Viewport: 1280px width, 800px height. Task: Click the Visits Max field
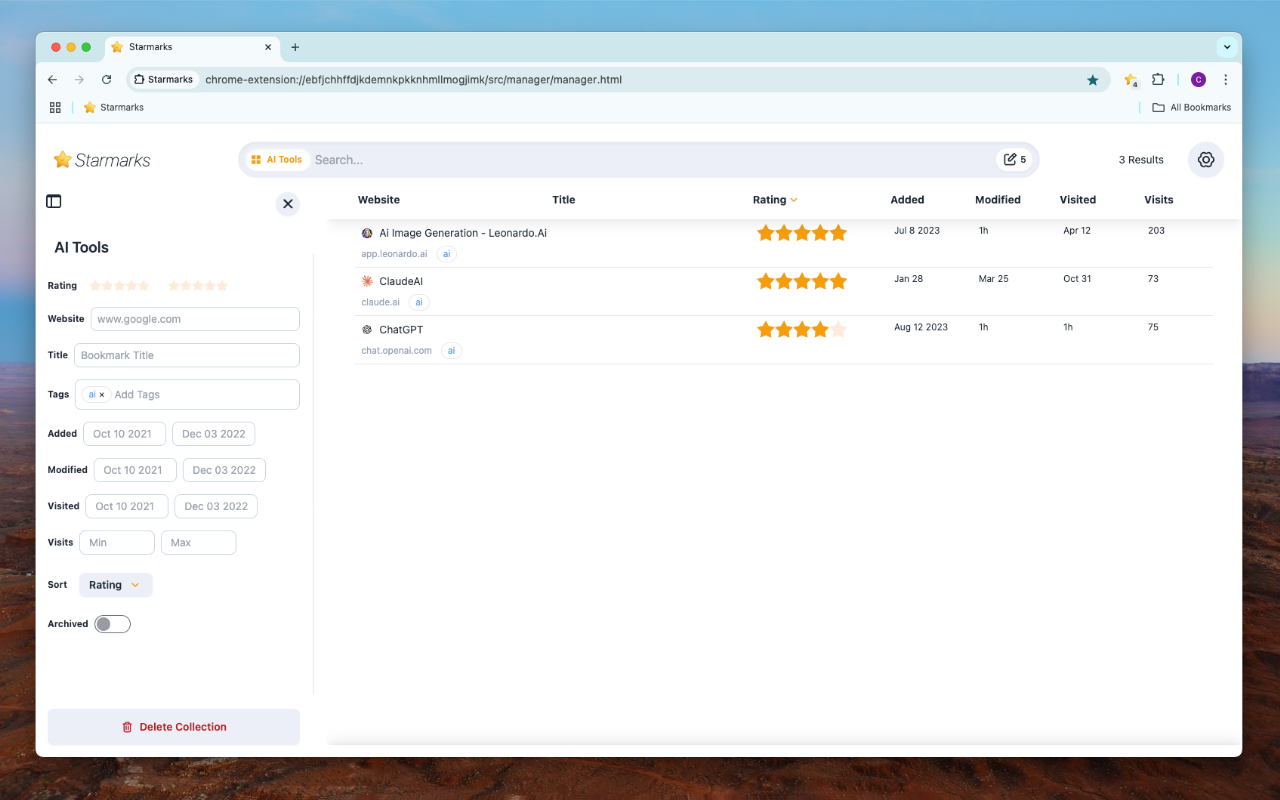click(x=198, y=543)
